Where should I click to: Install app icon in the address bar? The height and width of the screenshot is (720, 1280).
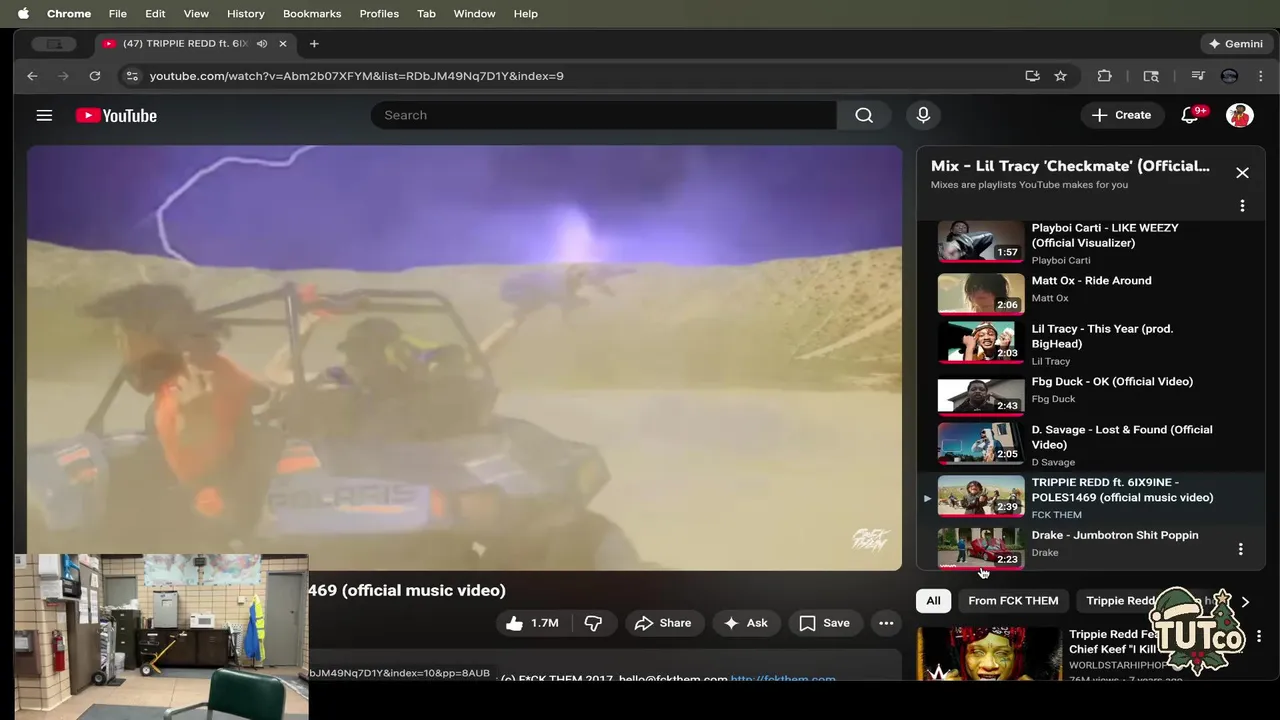tap(1032, 76)
